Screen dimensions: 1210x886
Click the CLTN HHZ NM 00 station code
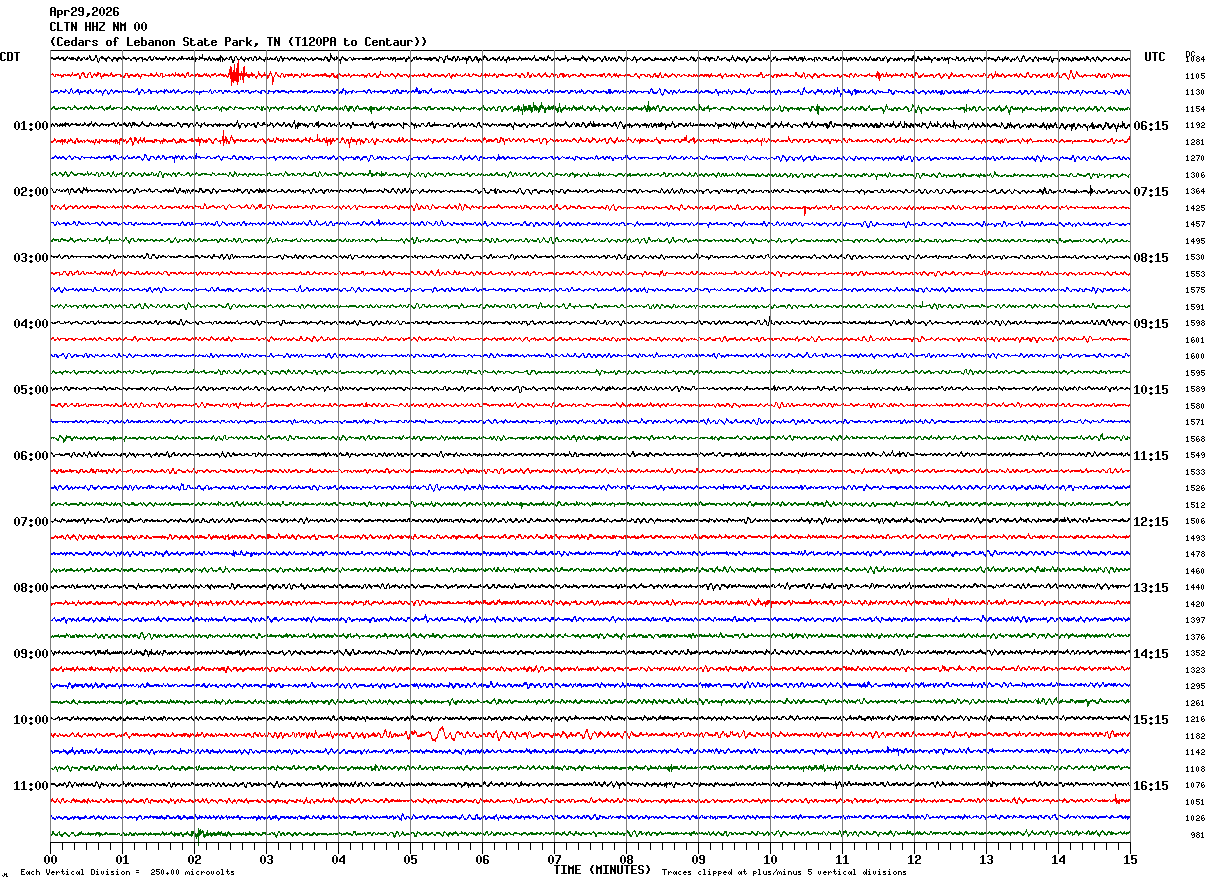click(x=98, y=27)
